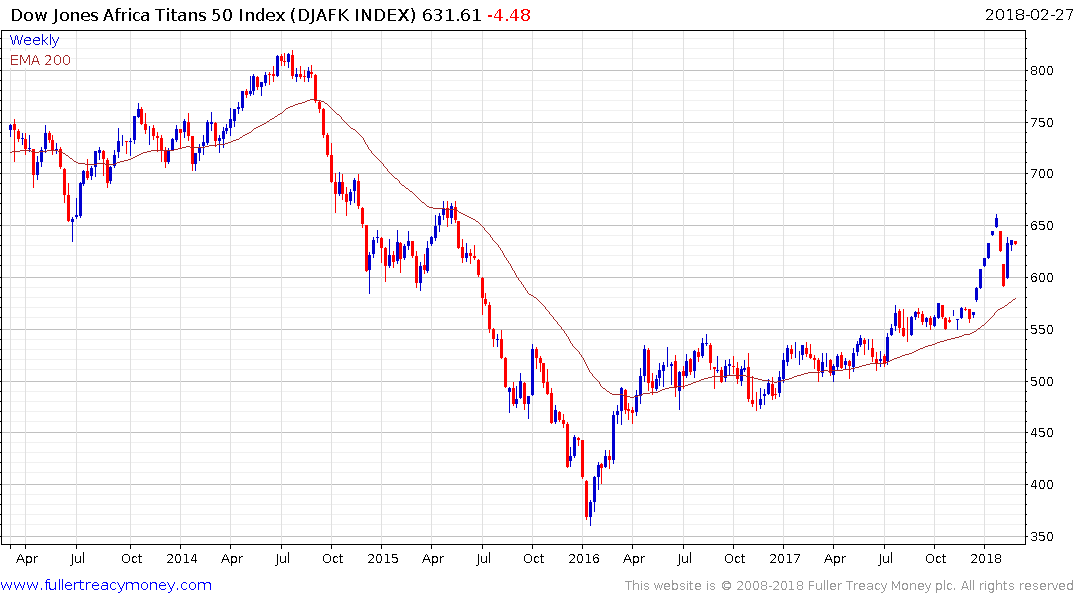The height and width of the screenshot is (600, 1075).
Task: Click the 500 price axis label
Action: pos(1041,382)
